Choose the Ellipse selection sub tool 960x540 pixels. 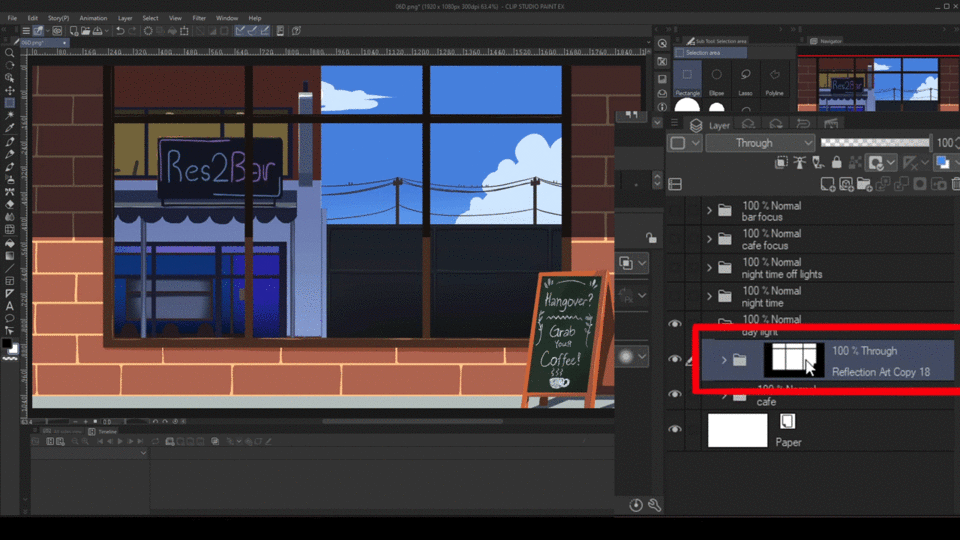coord(716,80)
